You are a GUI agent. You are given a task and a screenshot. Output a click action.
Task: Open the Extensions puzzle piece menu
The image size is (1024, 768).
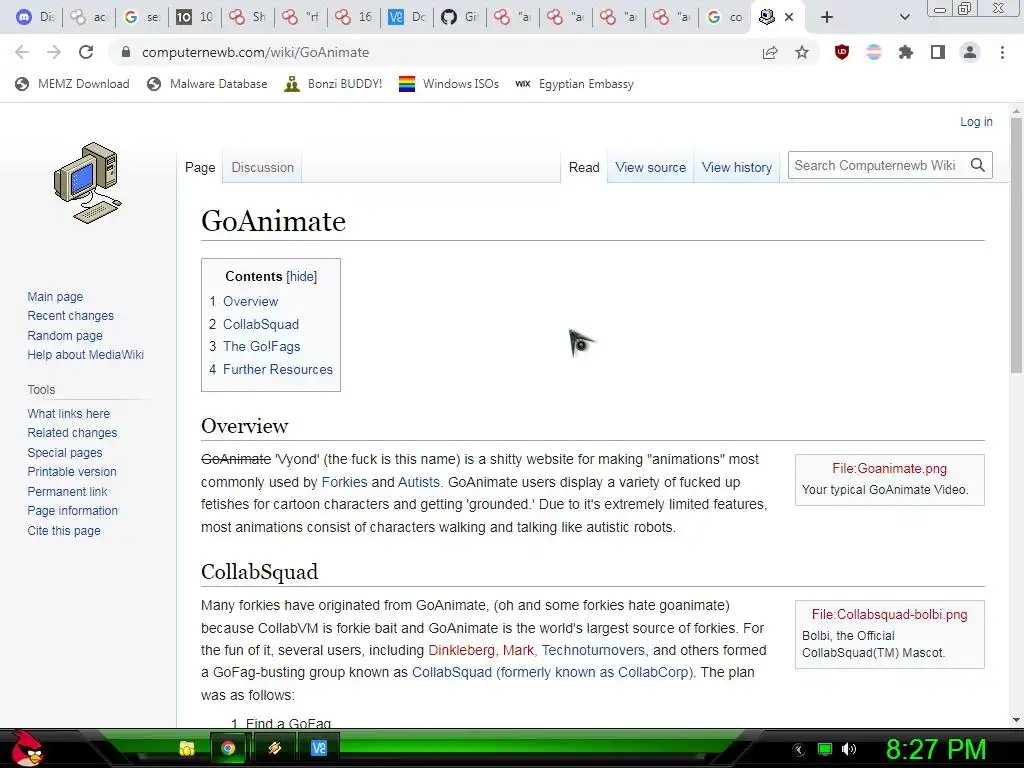pyautogui.click(x=906, y=52)
